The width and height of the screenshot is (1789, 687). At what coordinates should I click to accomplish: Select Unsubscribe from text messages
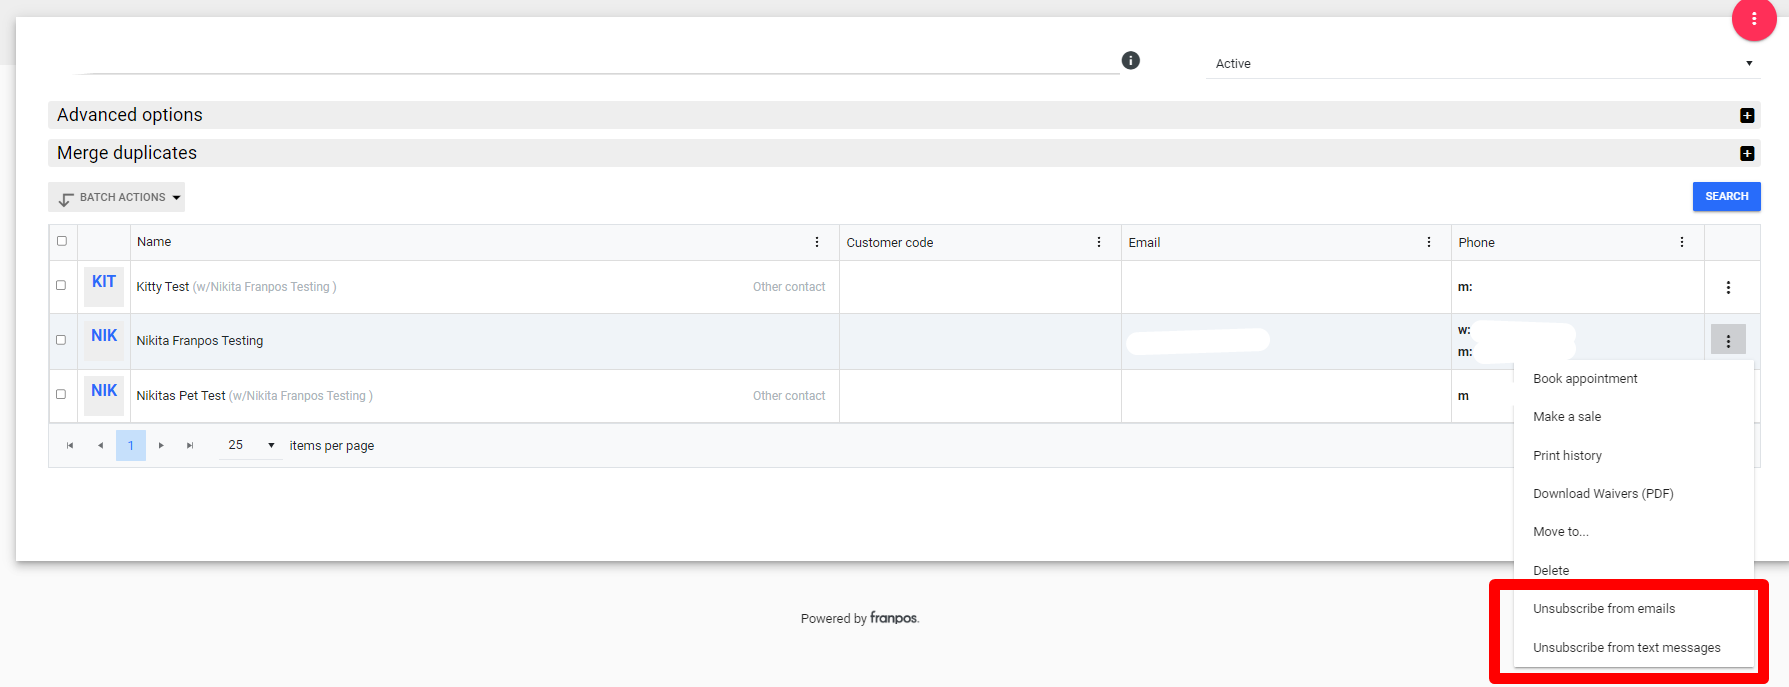(x=1634, y=648)
